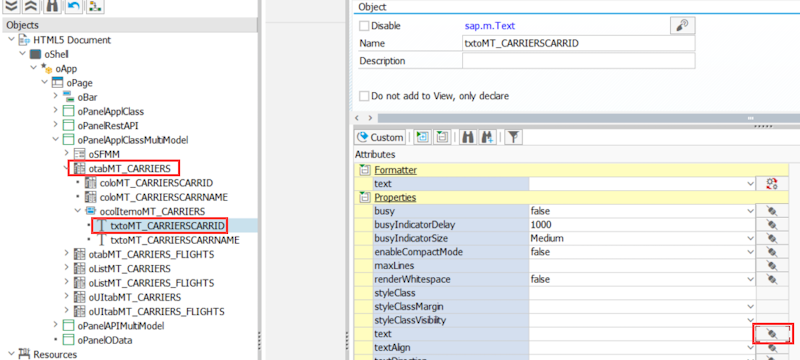800x360 pixels.
Task: Expand the oPanelAPIMultiModel node
Action: 55,325
